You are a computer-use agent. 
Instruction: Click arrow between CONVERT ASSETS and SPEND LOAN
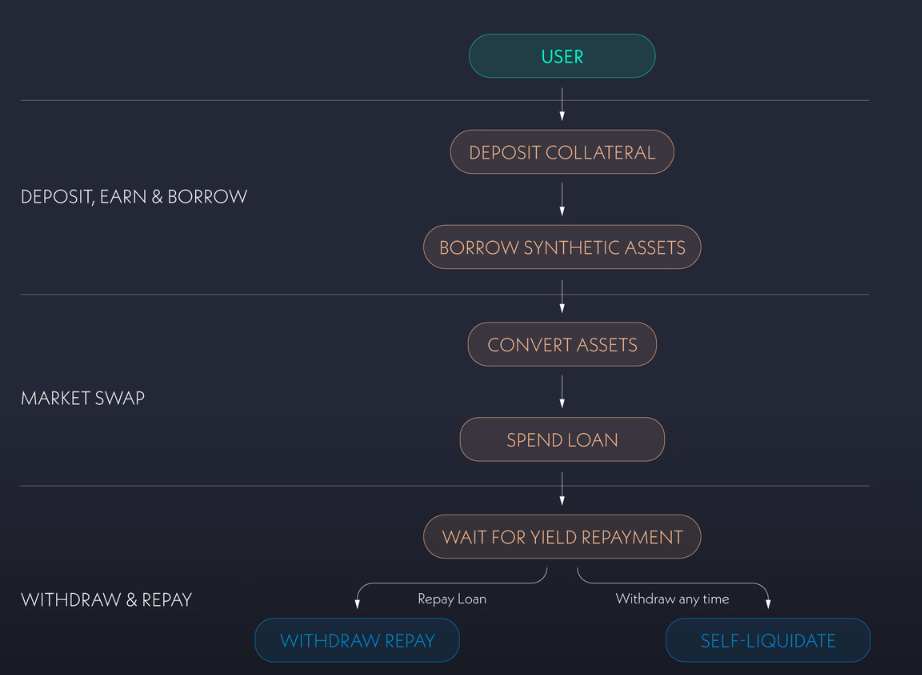pyautogui.click(x=562, y=391)
